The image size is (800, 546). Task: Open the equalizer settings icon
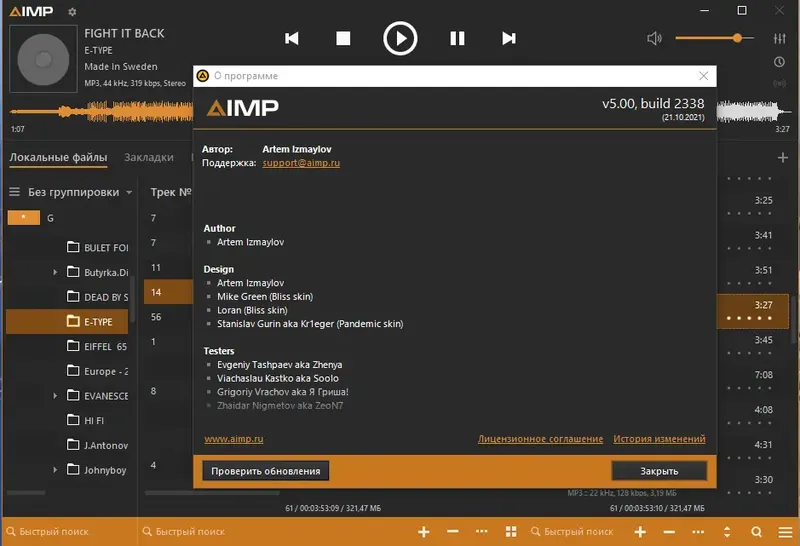tap(780, 38)
